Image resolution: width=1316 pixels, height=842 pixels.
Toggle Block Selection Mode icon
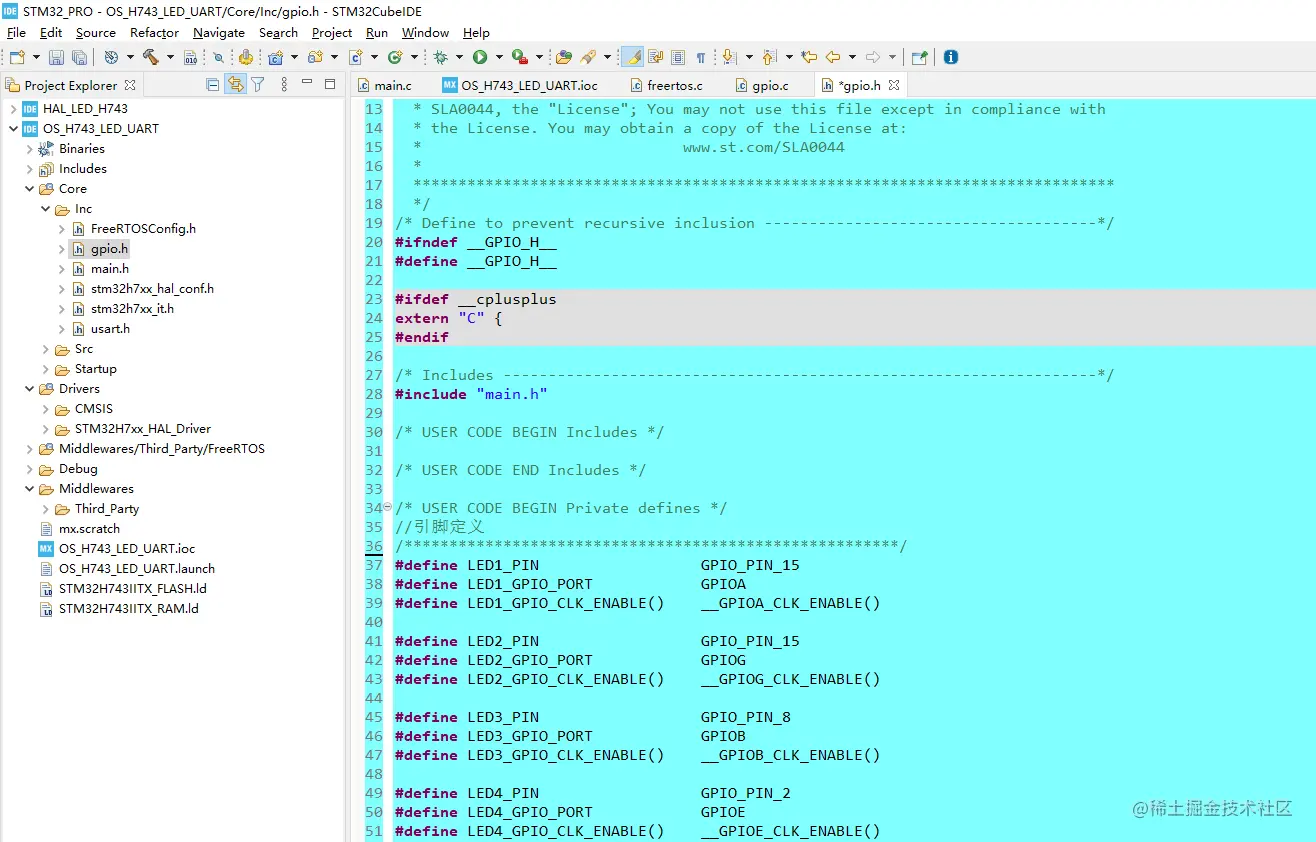tap(678, 58)
